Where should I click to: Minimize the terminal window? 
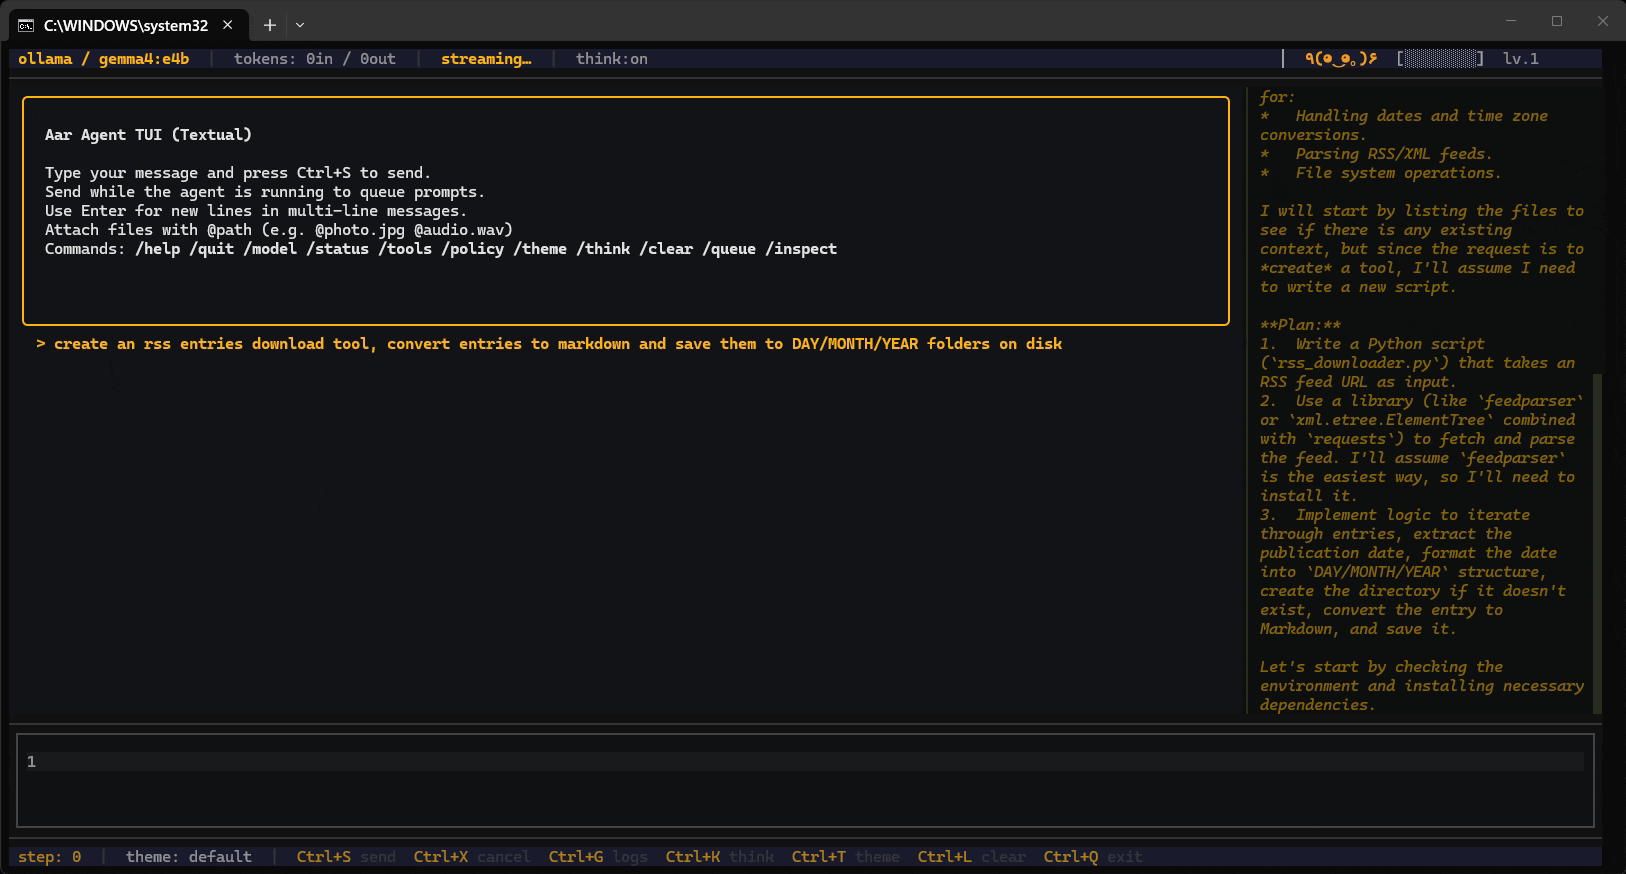(x=1511, y=21)
